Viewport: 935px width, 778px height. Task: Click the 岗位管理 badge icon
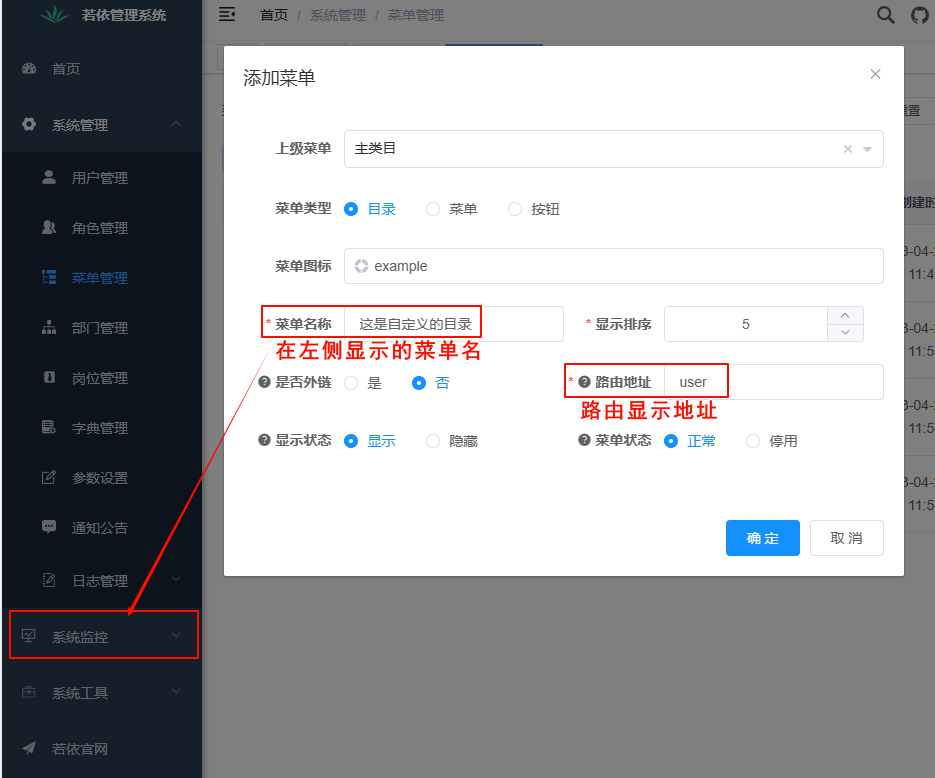[49, 377]
